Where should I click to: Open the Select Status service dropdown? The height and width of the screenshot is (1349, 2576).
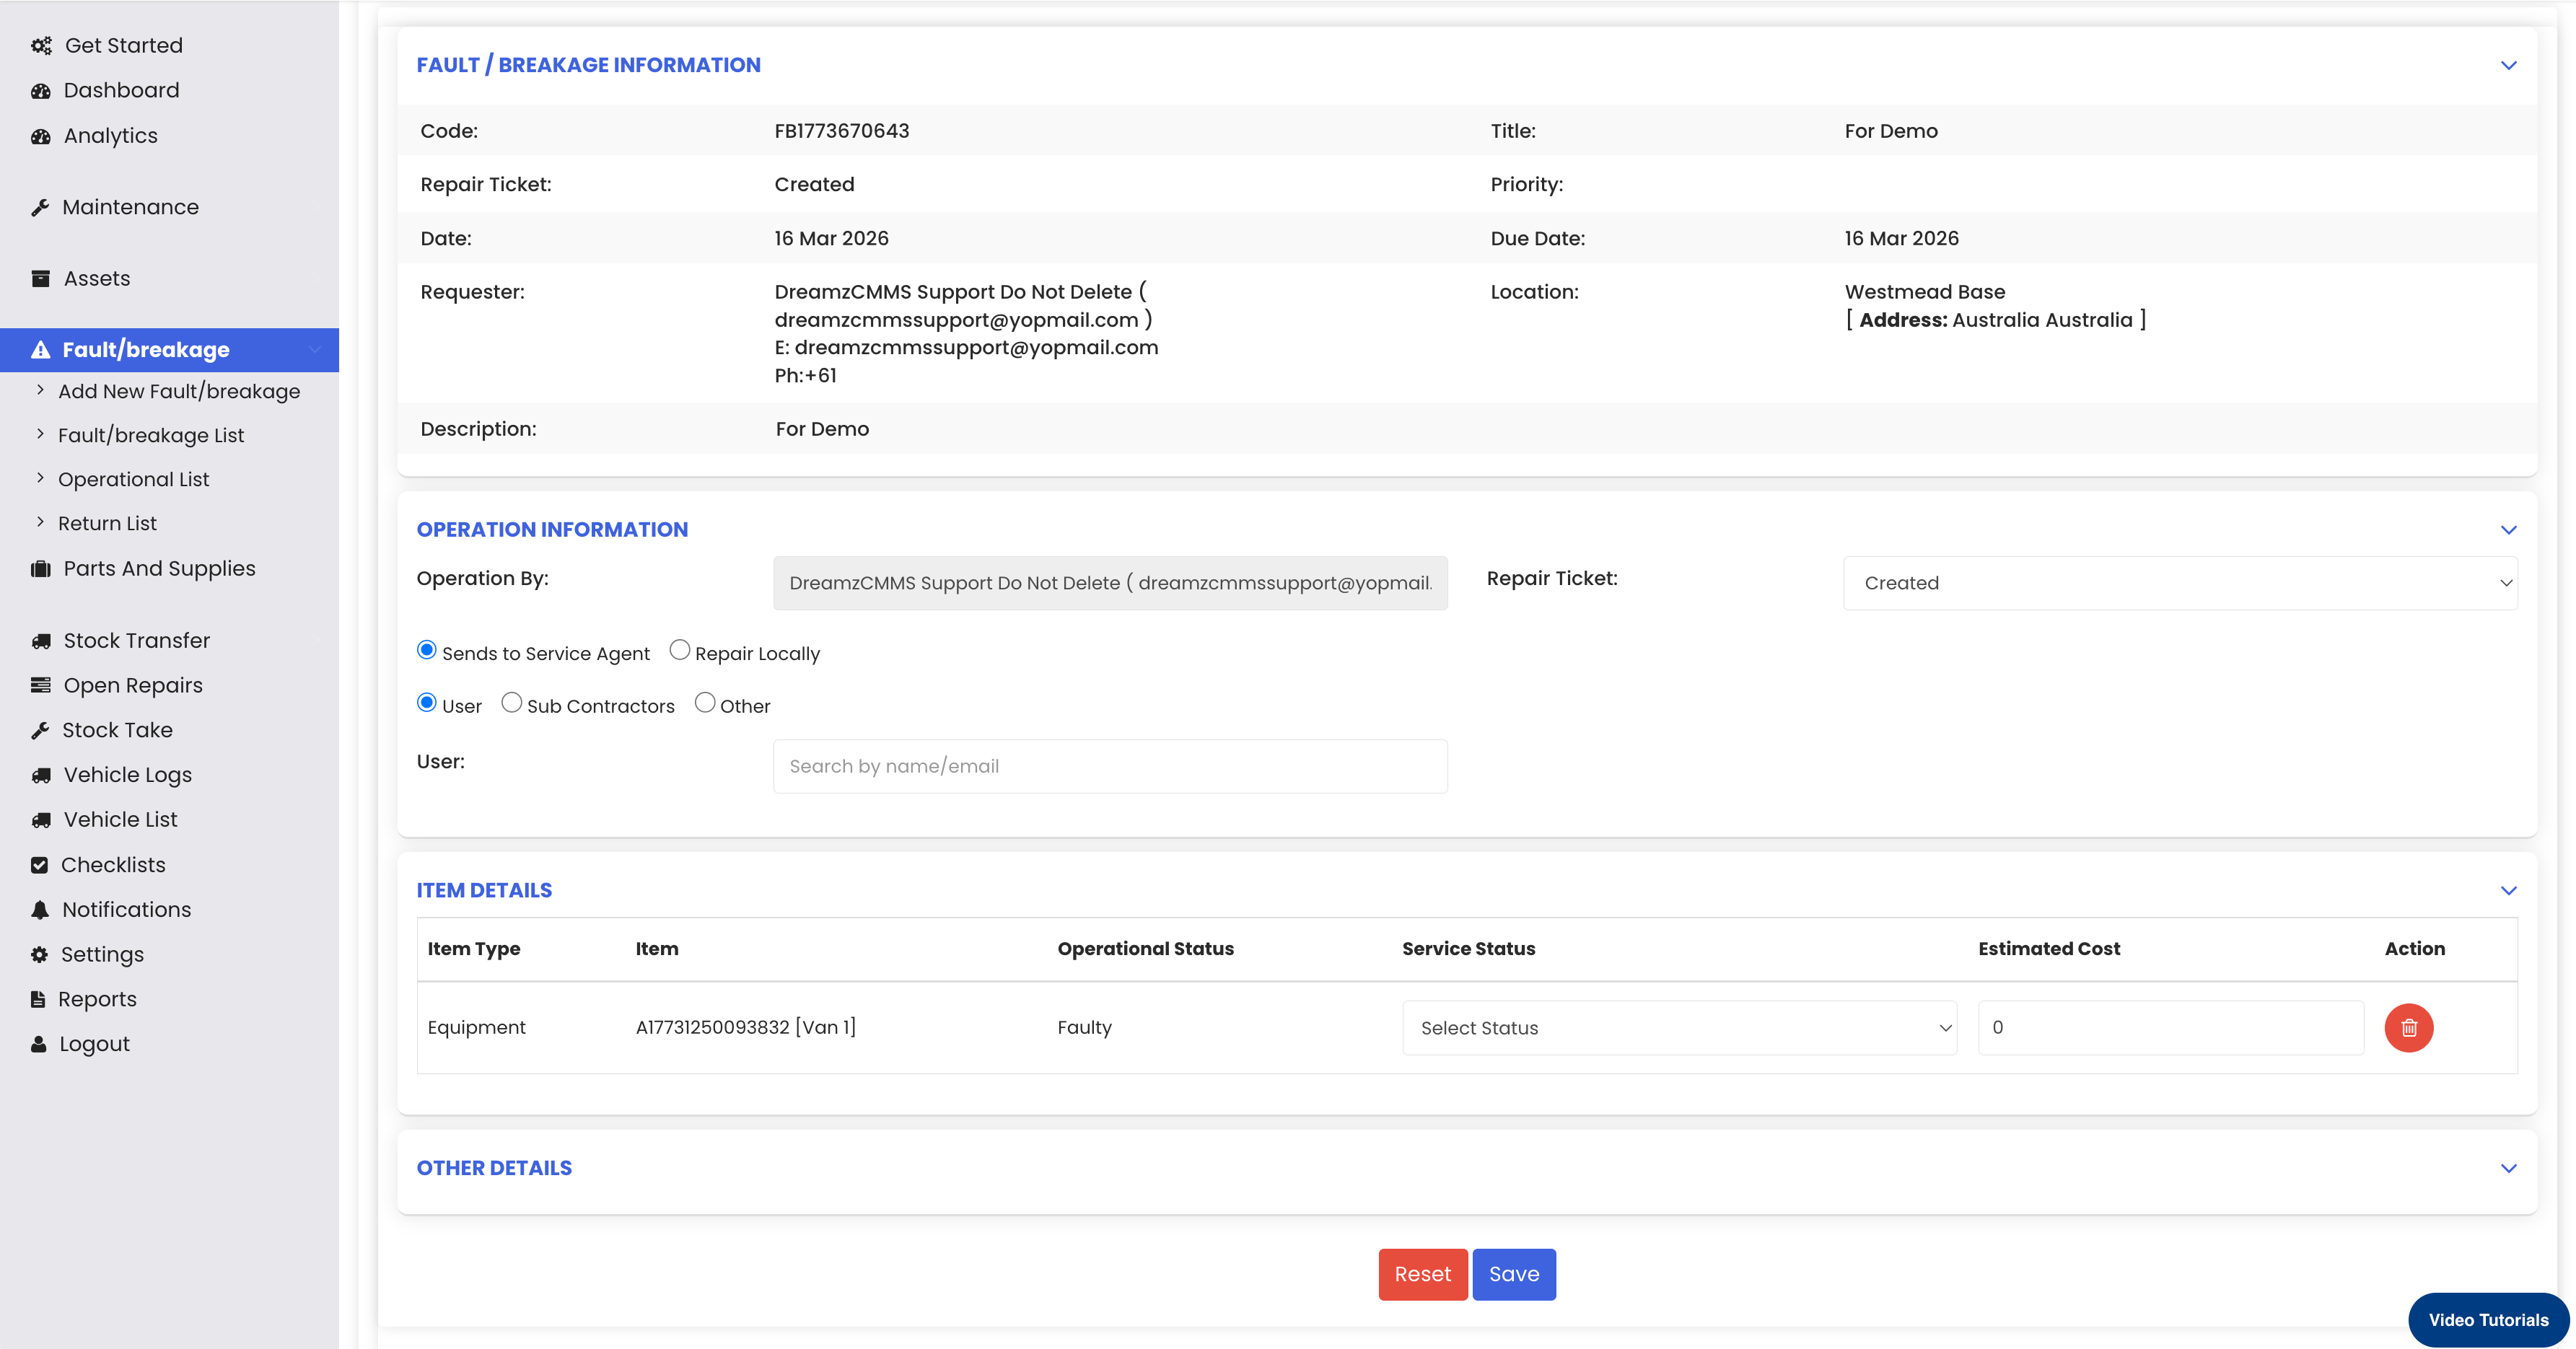(1678, 1028)
